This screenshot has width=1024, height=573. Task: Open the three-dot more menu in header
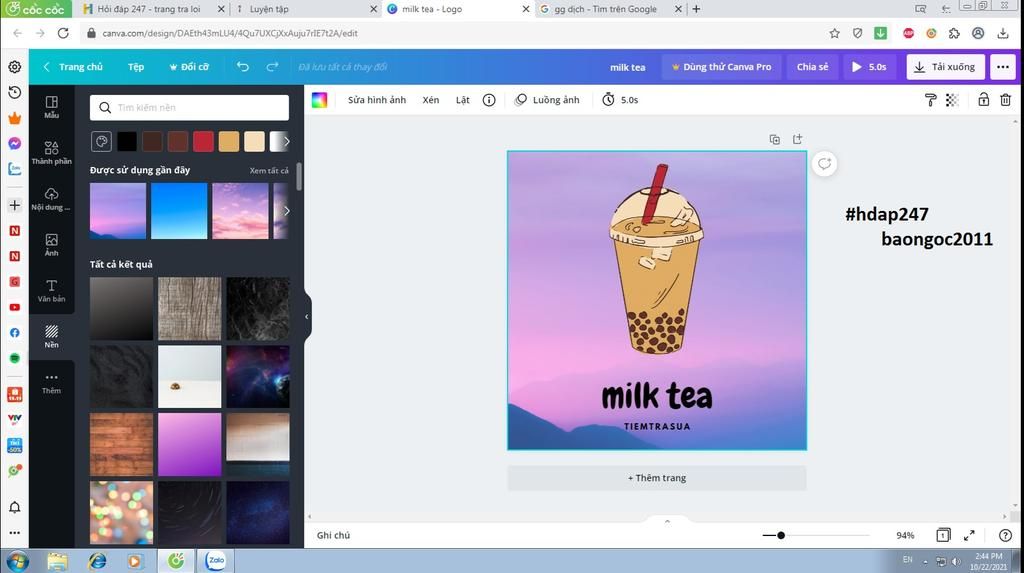[1003, 67]
